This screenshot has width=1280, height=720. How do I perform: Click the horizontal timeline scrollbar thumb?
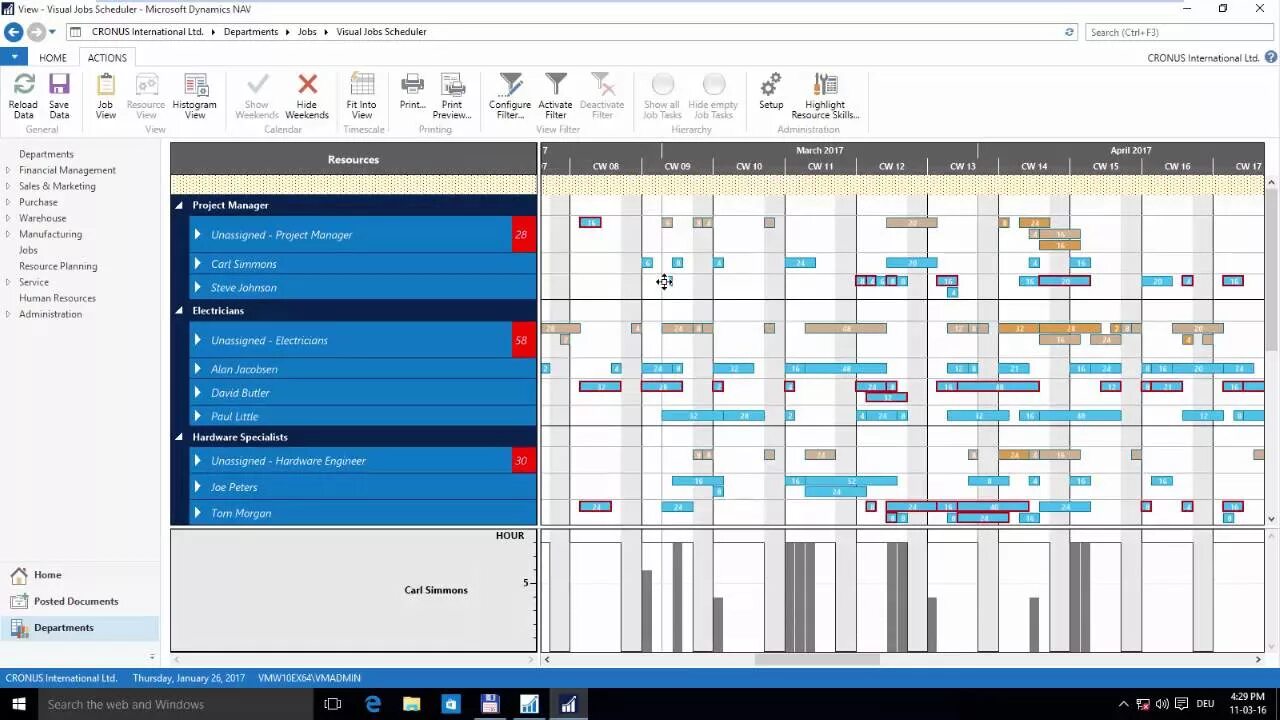817,659
